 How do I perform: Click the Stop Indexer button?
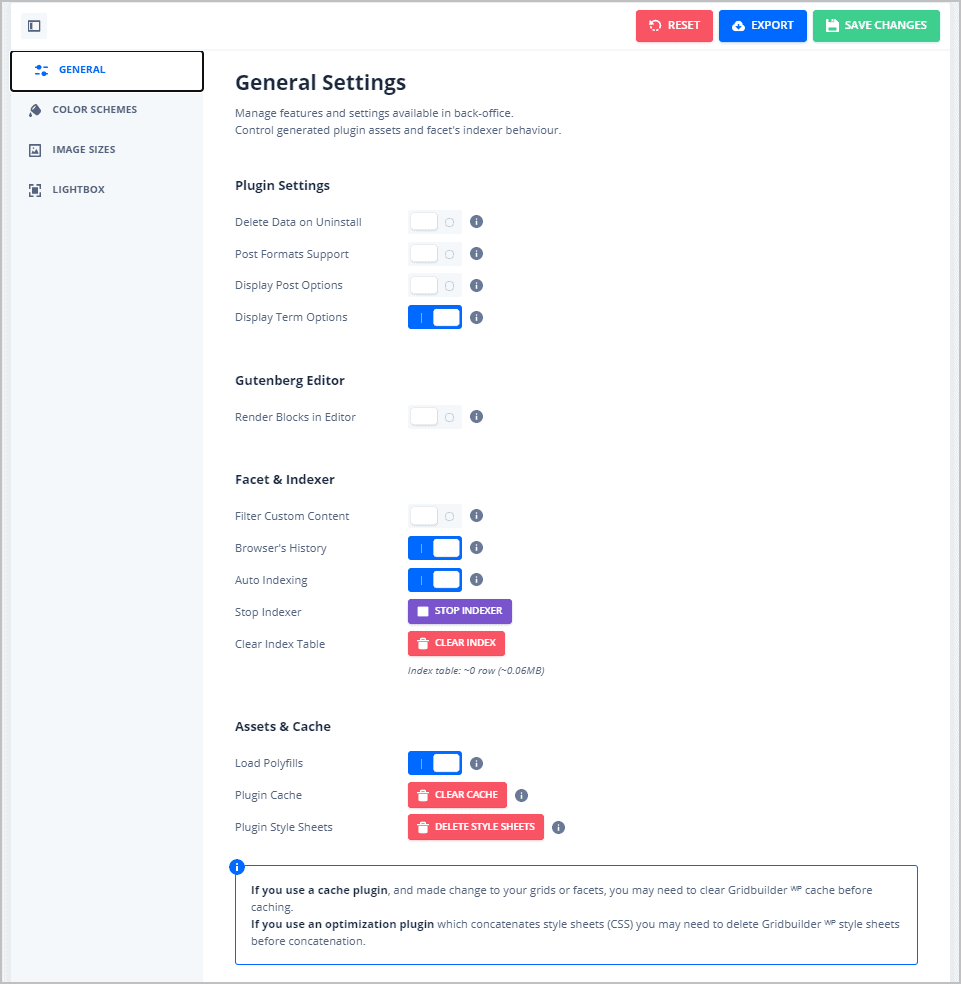click(459, 611)
